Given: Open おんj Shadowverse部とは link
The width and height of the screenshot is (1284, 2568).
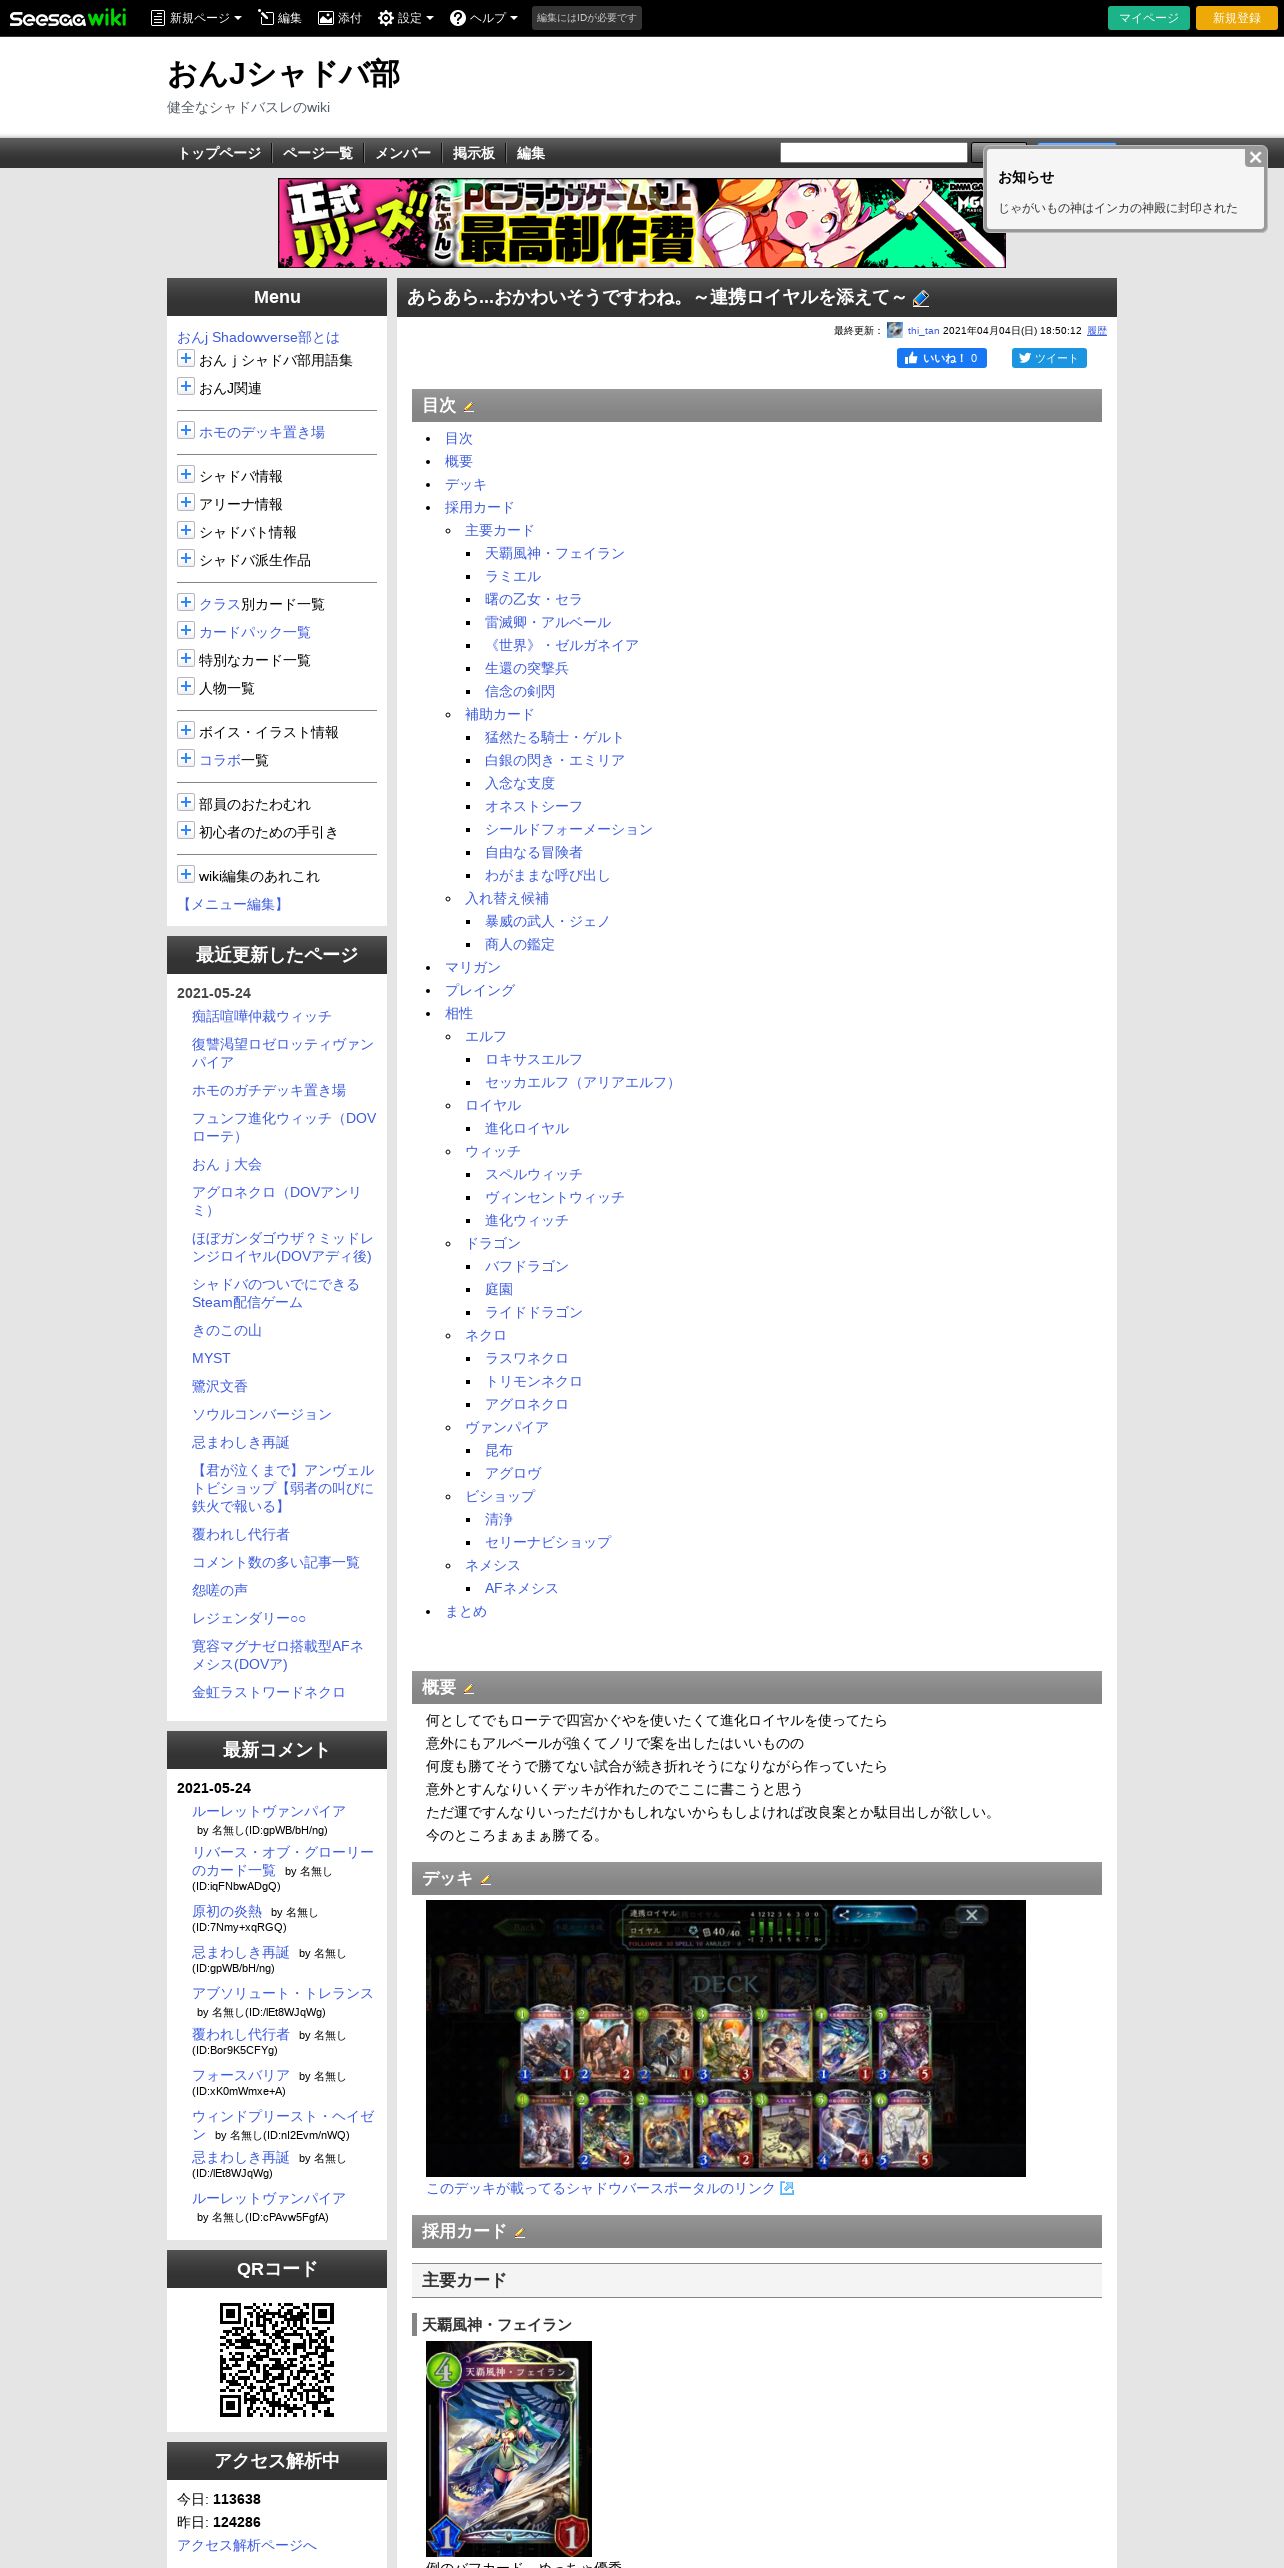Looking at the screenshot, I should pos(258,337).
